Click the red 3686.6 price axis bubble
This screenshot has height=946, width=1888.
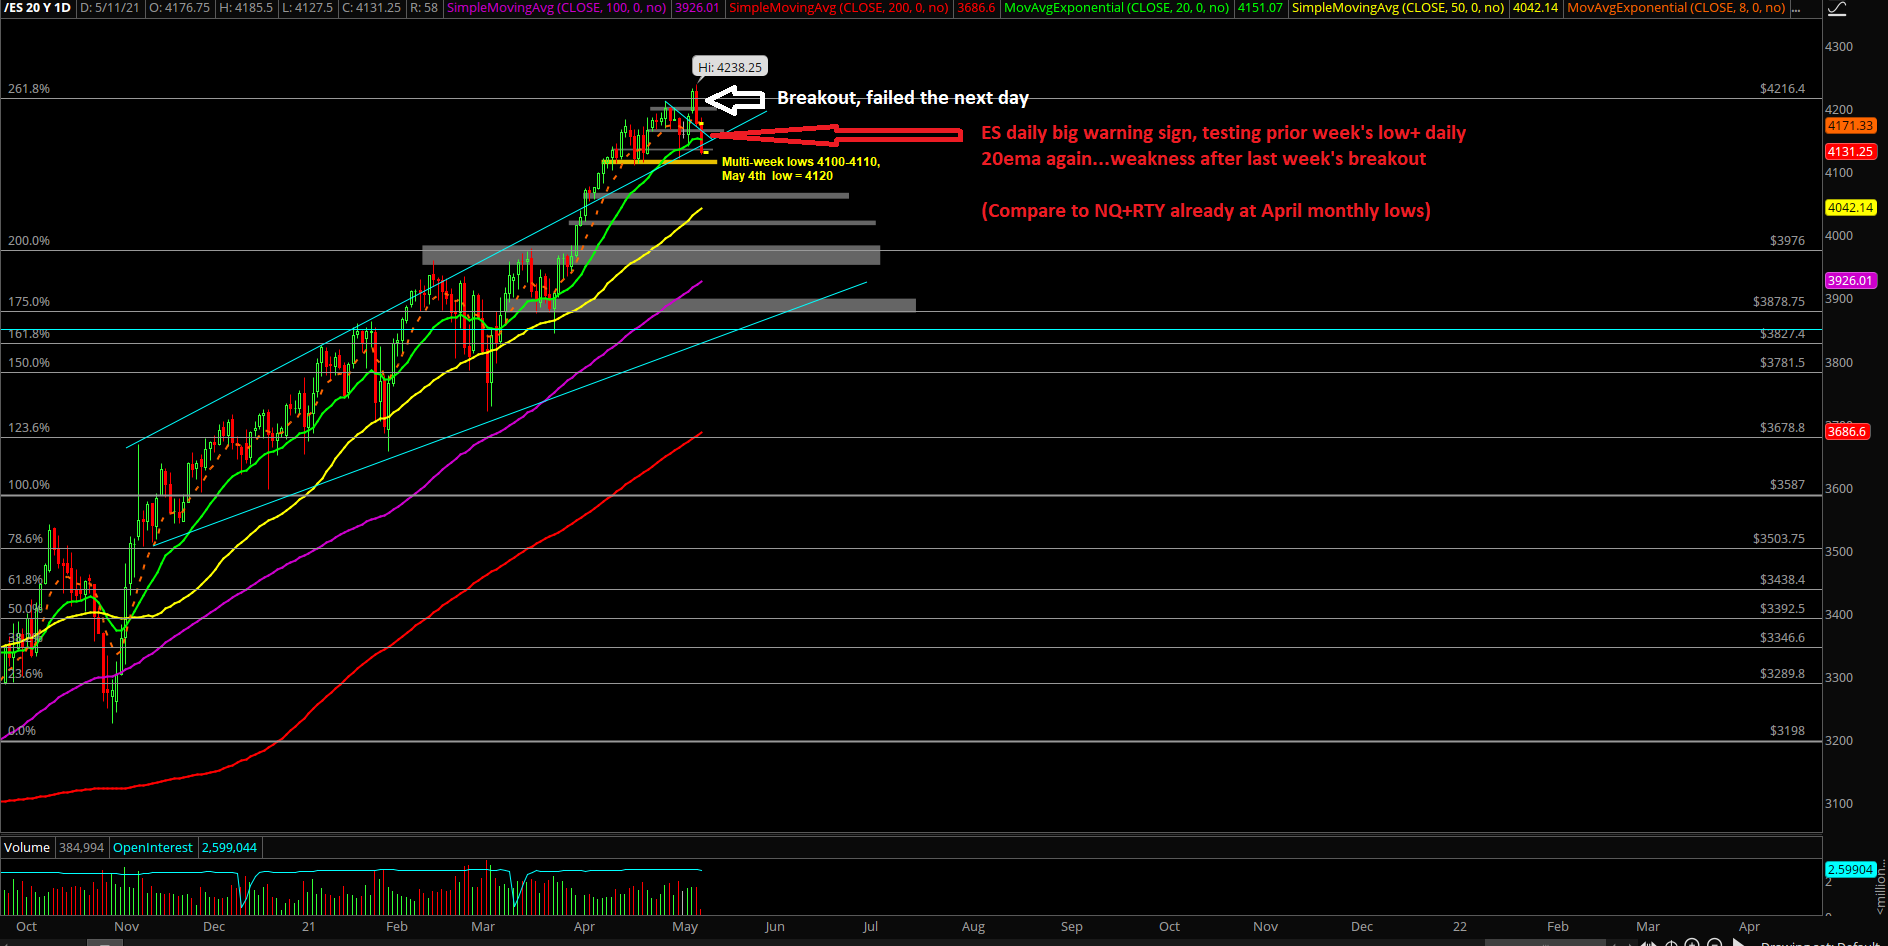click(1846, 432)
